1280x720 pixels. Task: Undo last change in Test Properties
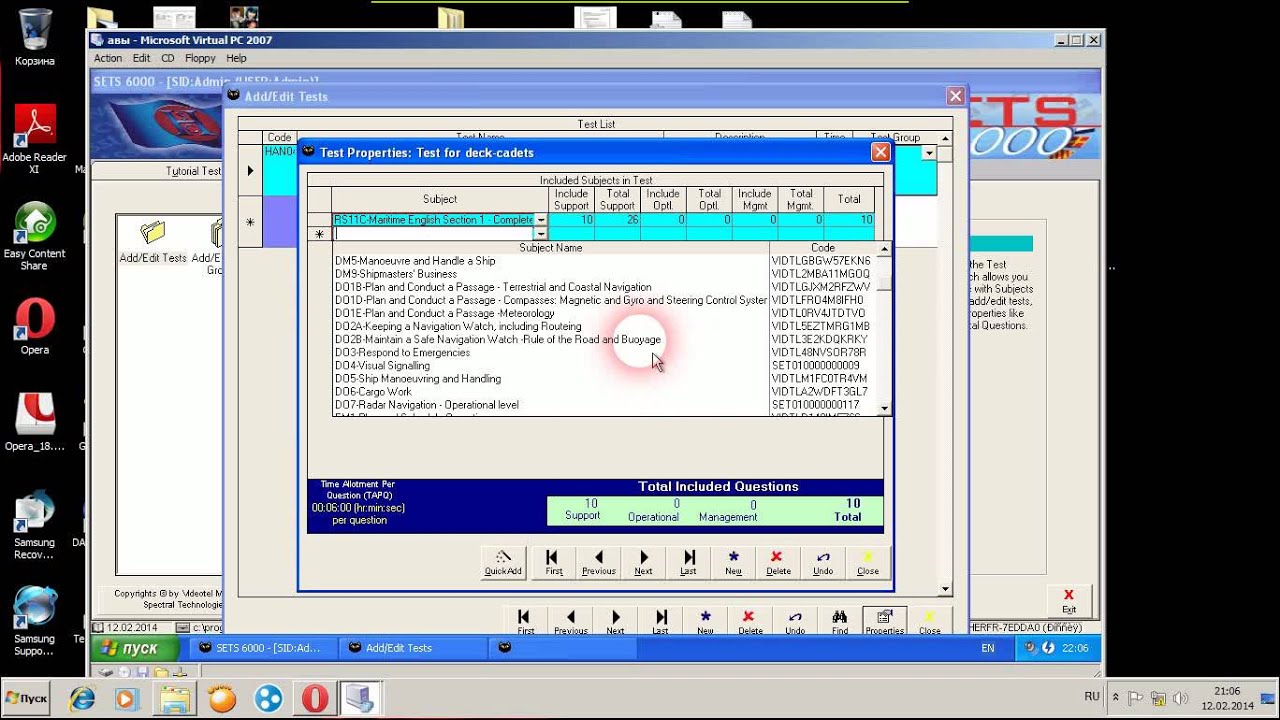823,562
